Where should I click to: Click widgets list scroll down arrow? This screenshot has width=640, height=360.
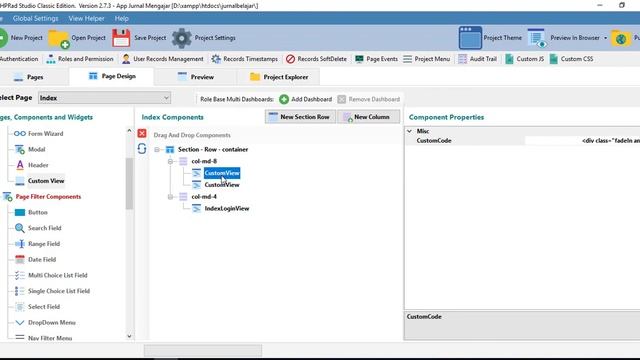pos(129,336)
